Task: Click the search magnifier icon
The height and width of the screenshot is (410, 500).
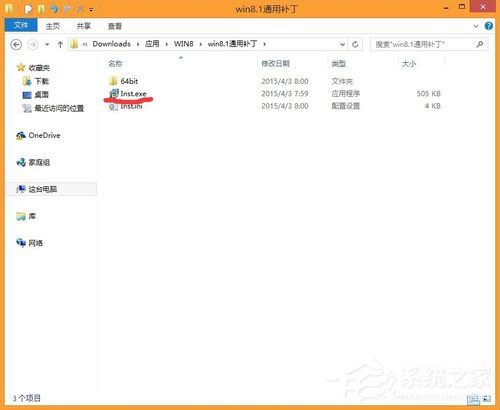Action: click(x=480, y=44)
